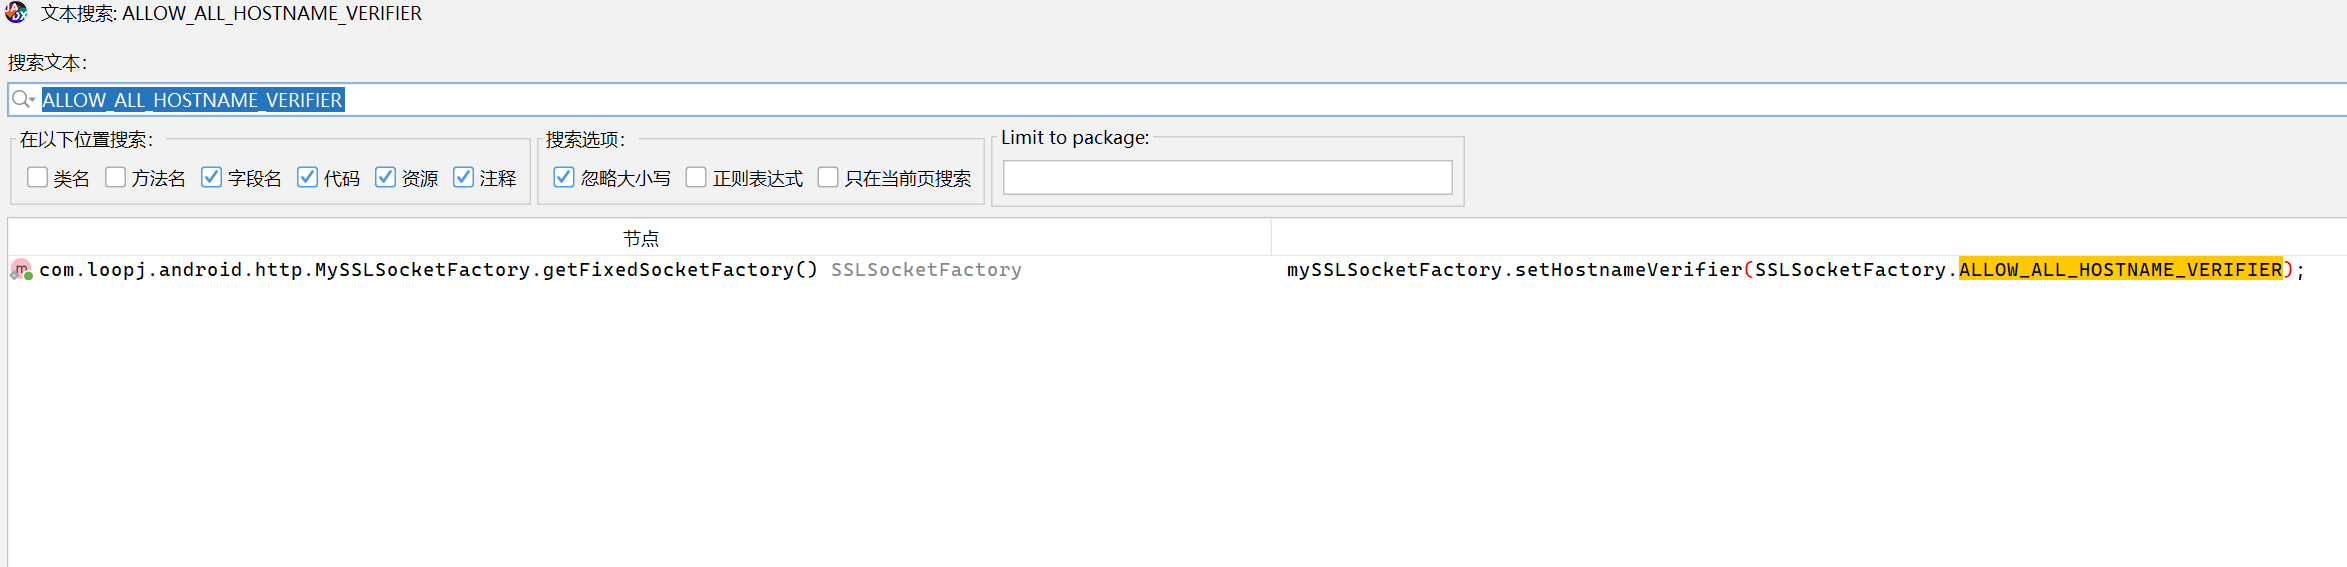Viewport: 2347px width, 567px height.
Task: Click the grey SSLSocketFactory return type
Action: point(926,270)
